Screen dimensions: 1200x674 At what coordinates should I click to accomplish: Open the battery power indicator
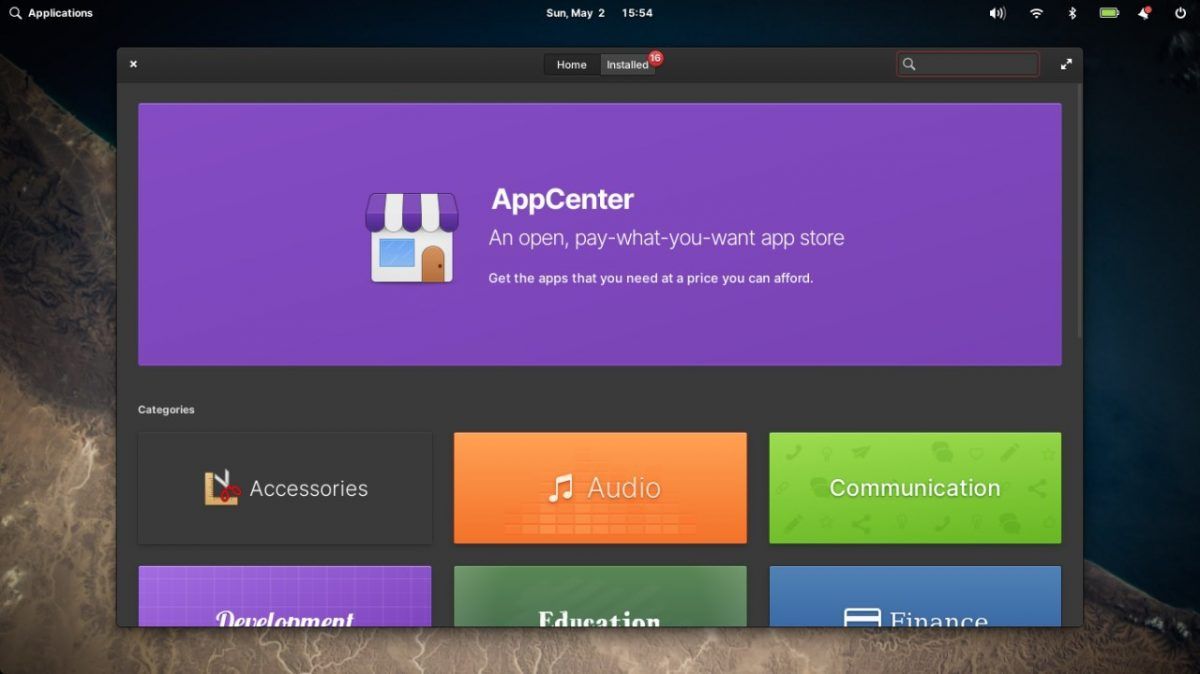[x=1109, y=13]
